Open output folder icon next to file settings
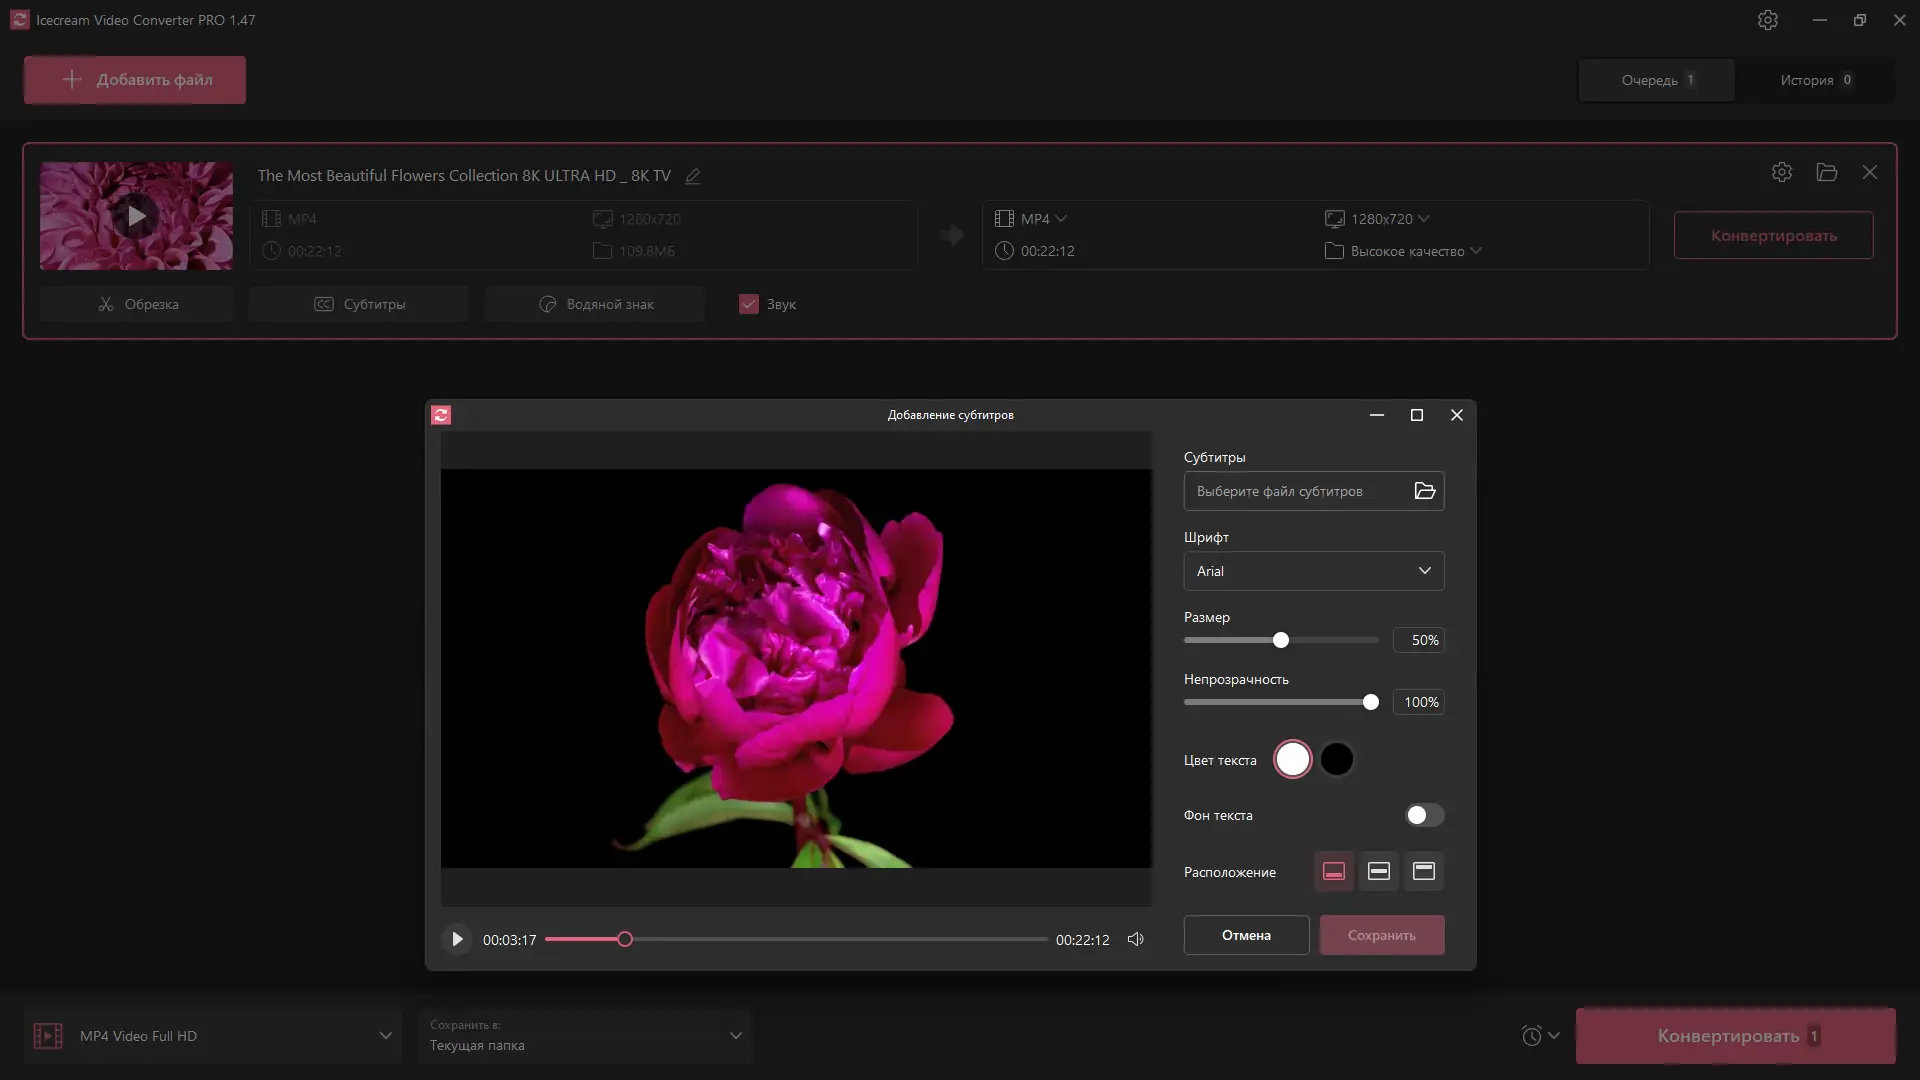This screenshot has width=1920, height=1080. point(1827,172)
